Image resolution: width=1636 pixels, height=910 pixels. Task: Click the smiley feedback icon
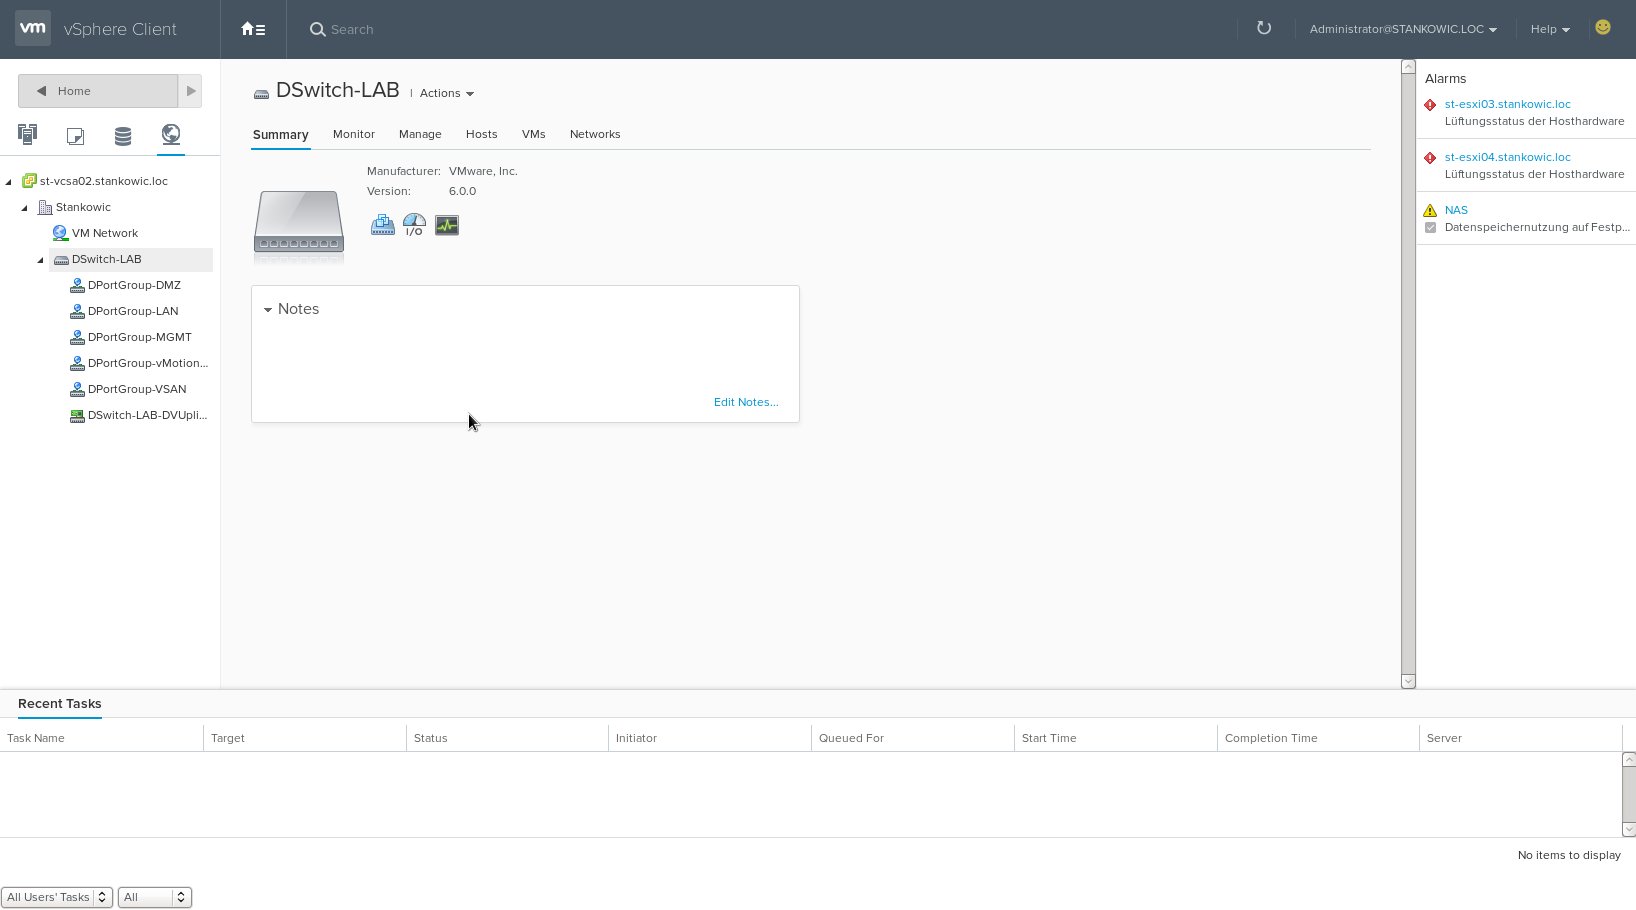(x=1603, y=28)
